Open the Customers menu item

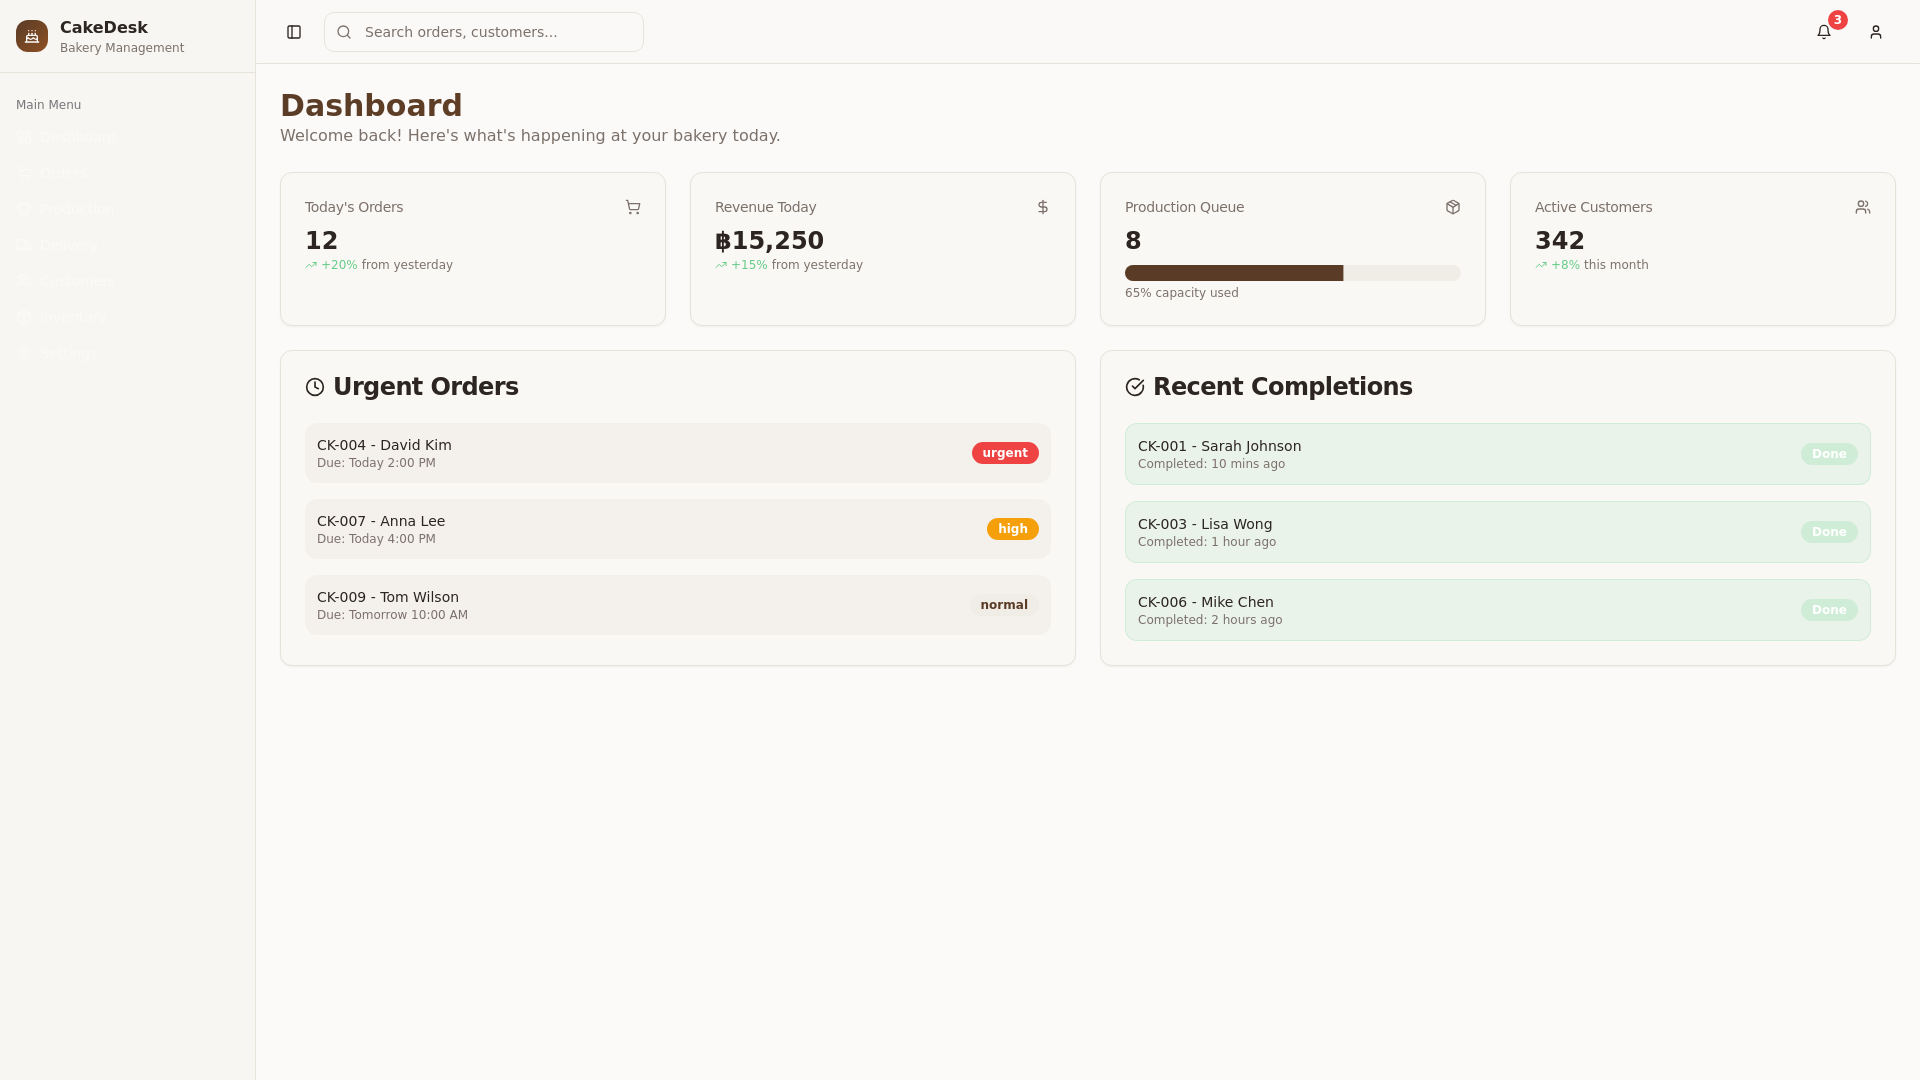pos(127,281)
